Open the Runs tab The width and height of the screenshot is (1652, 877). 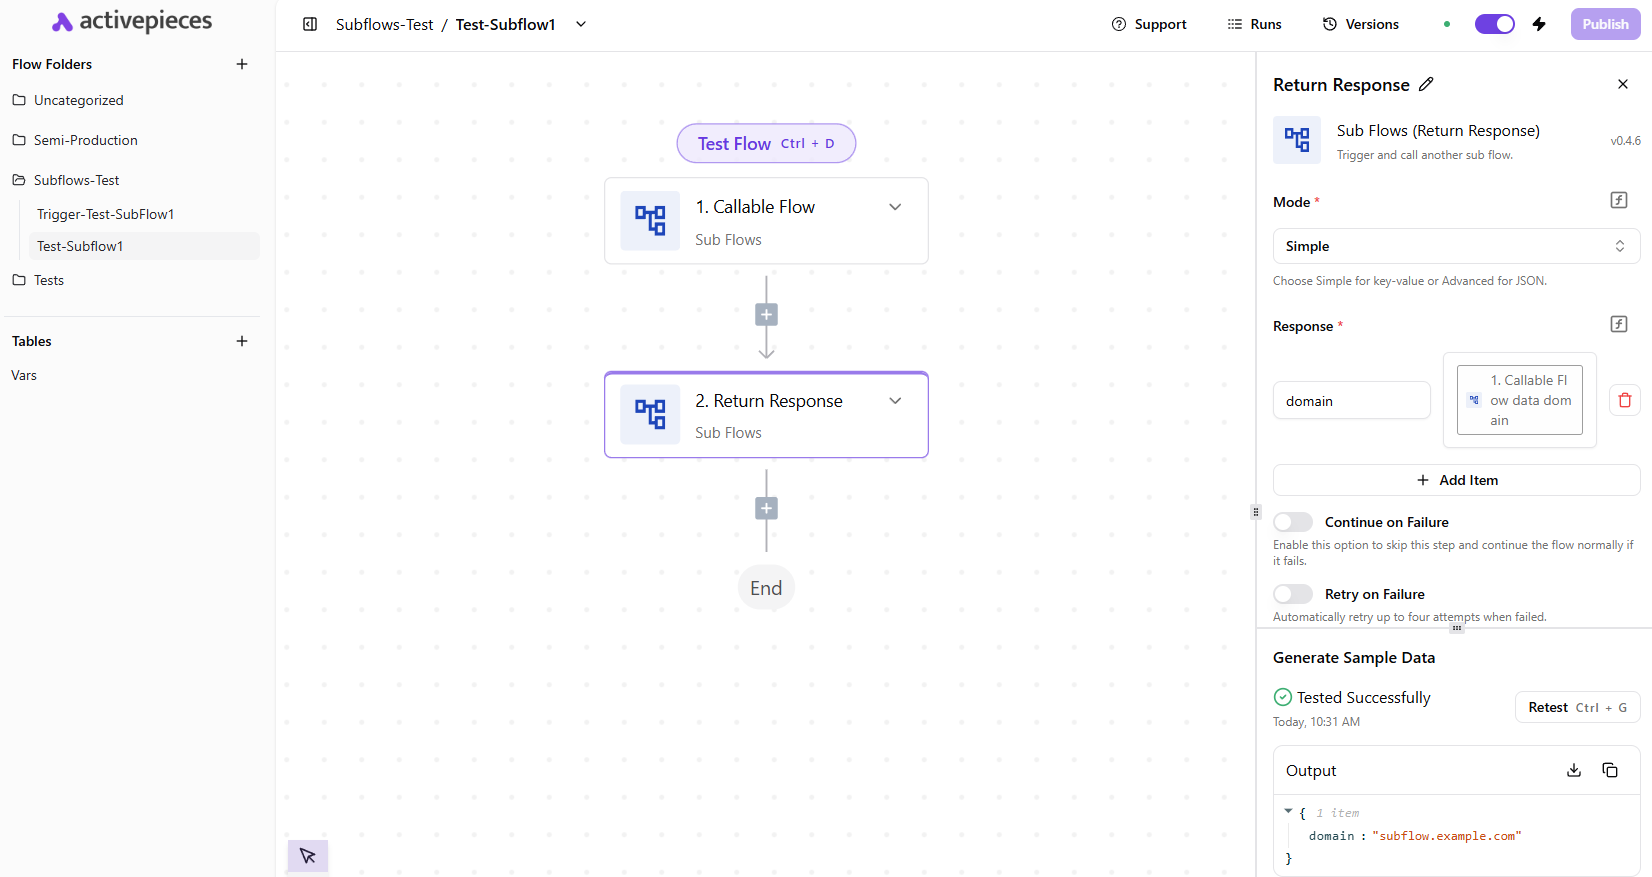(x=1254, y=24)
